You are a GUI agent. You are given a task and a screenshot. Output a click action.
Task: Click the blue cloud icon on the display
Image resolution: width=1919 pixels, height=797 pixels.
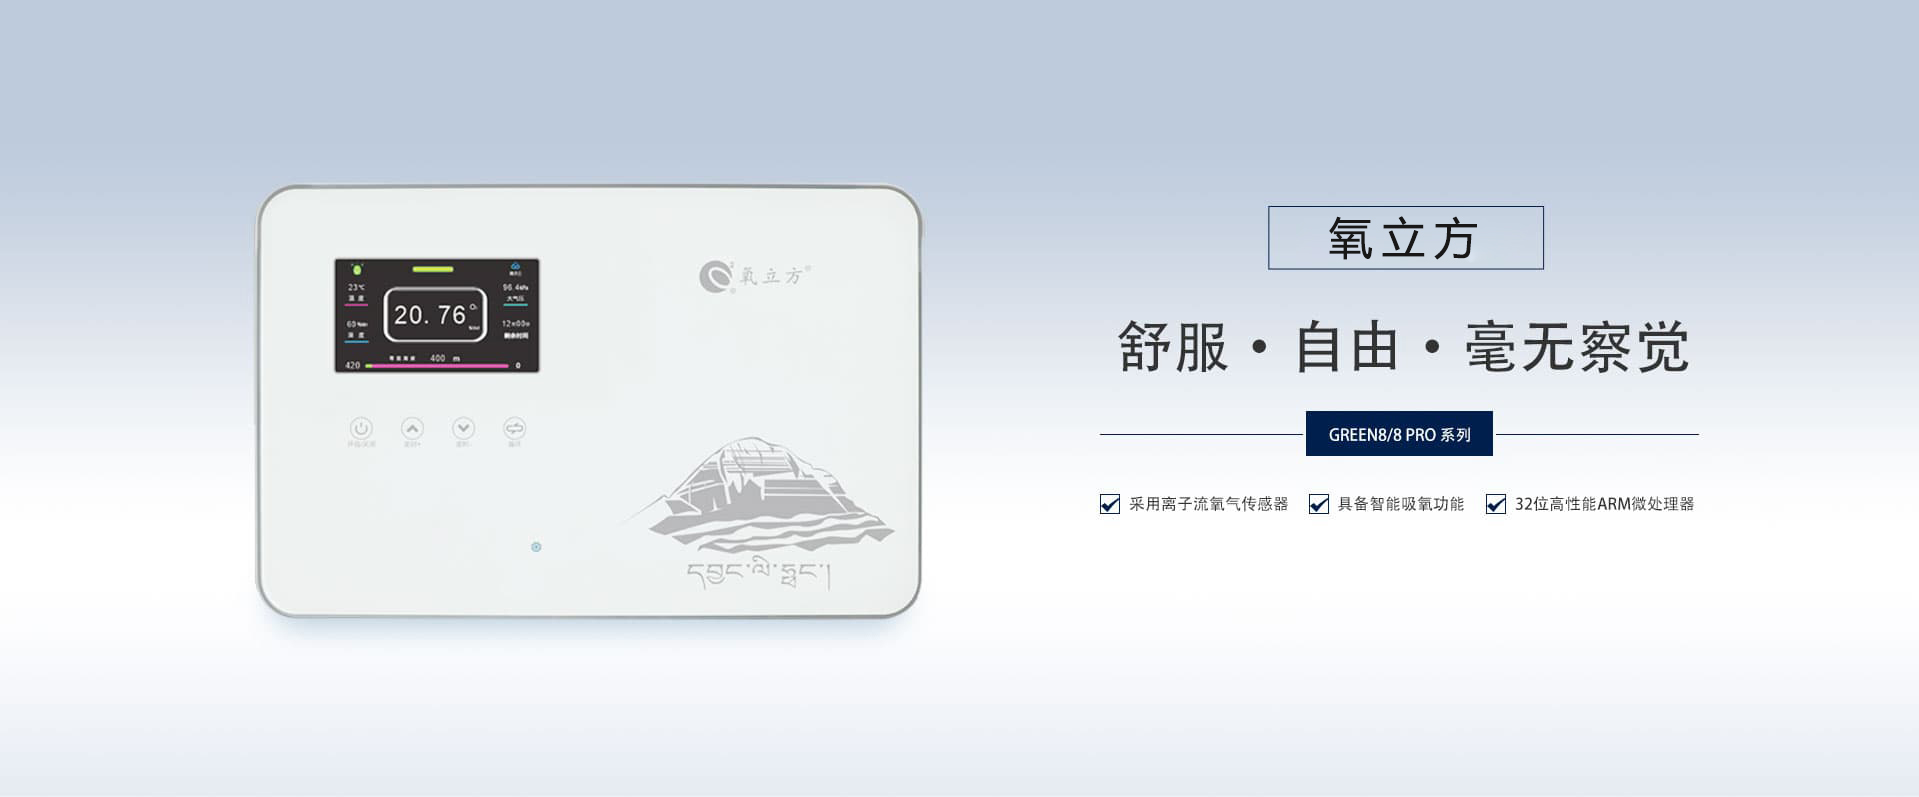click(515, 267)
